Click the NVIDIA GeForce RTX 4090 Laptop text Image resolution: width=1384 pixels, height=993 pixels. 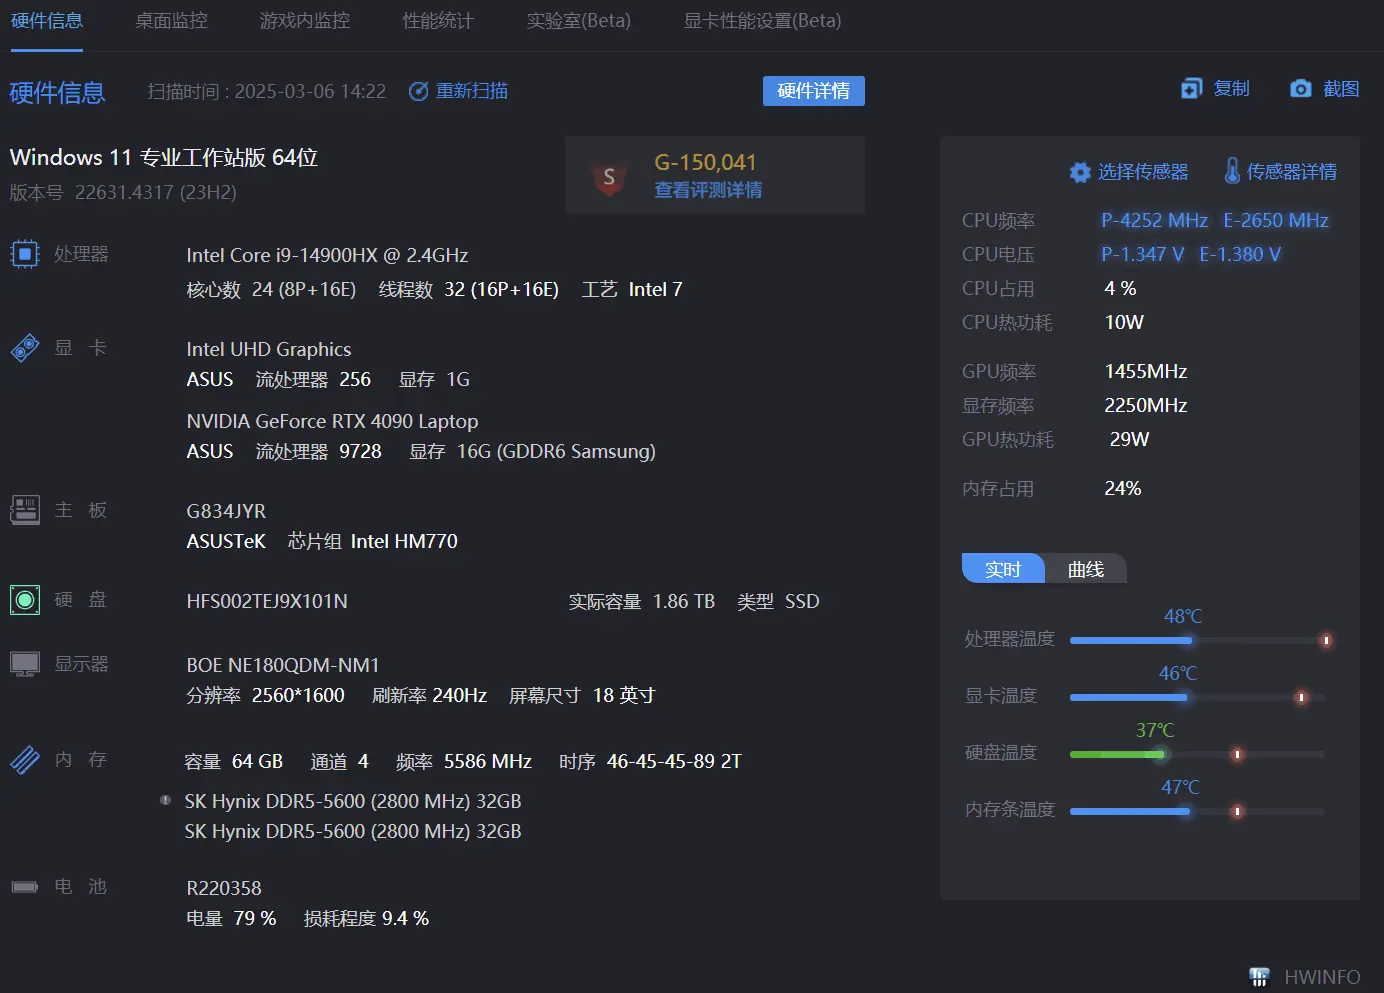coord(332,421)
